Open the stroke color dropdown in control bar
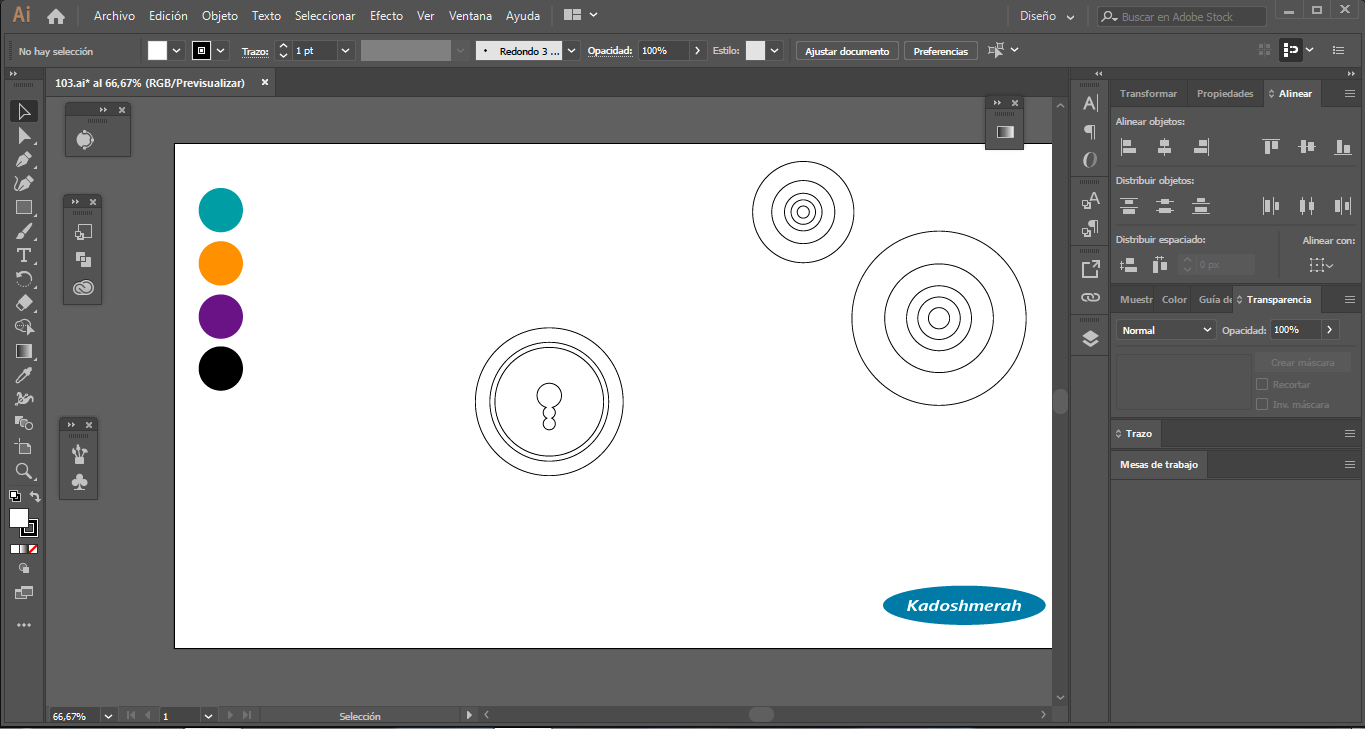This screenshot has height=729, width=1365. click(221, 50)
